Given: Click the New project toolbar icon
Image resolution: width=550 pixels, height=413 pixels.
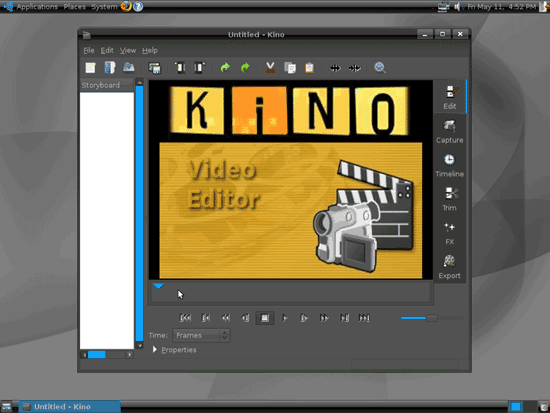Looking at the screenshot, I should pyautogui.click(x=90, y=67).
